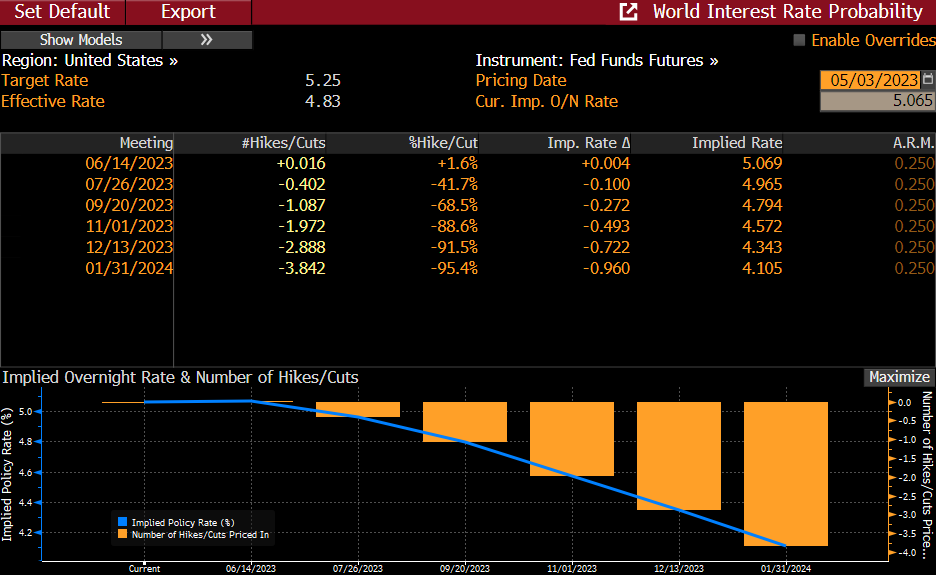The image size is (936, 575).
Task: Click the Implied Rate column header
Action: coord(737,143)
